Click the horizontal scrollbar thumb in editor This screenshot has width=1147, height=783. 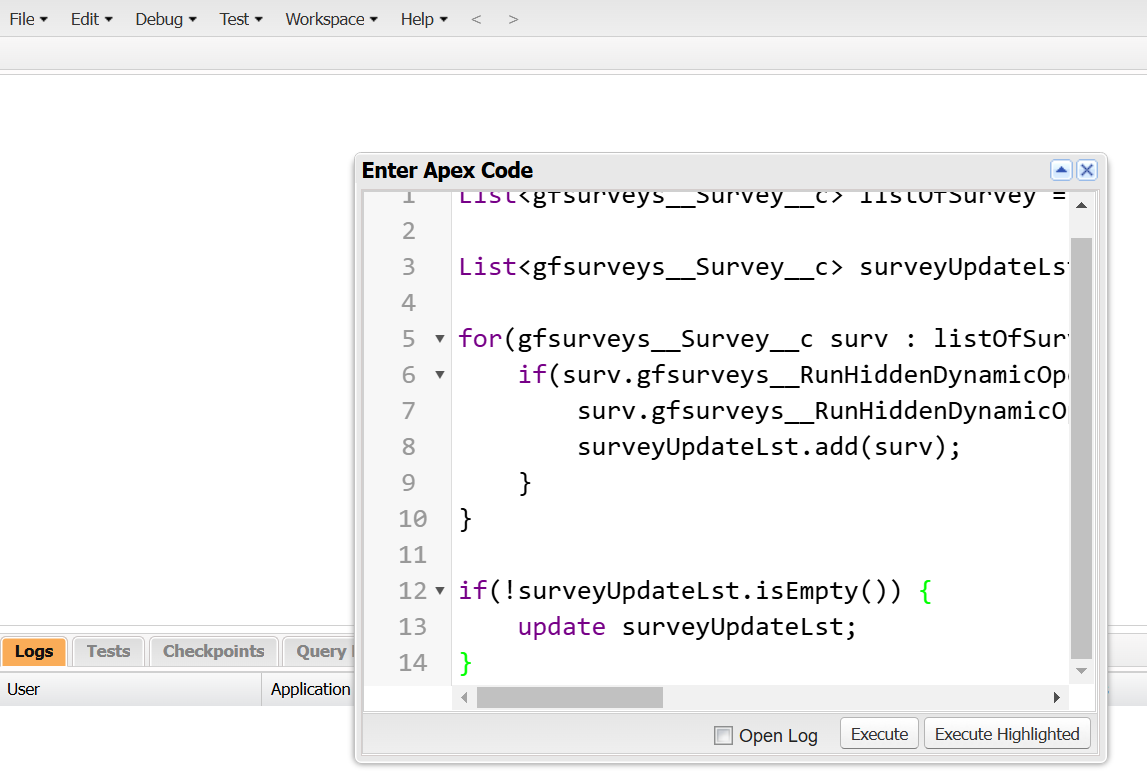point(569,697)
